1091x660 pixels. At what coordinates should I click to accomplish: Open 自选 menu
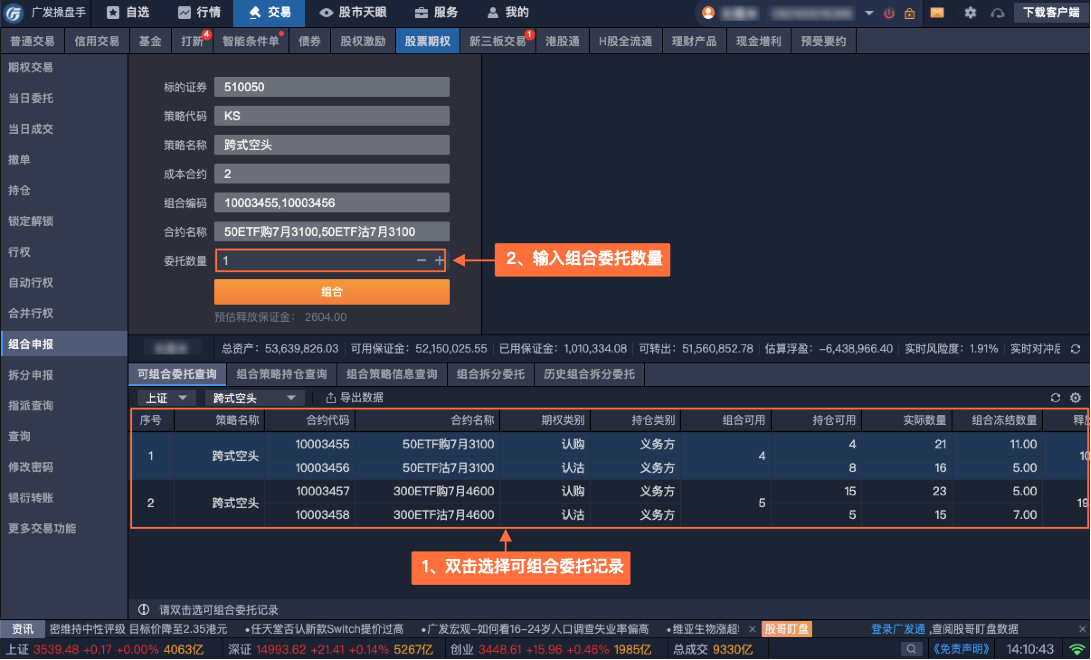tap(128, 13)
